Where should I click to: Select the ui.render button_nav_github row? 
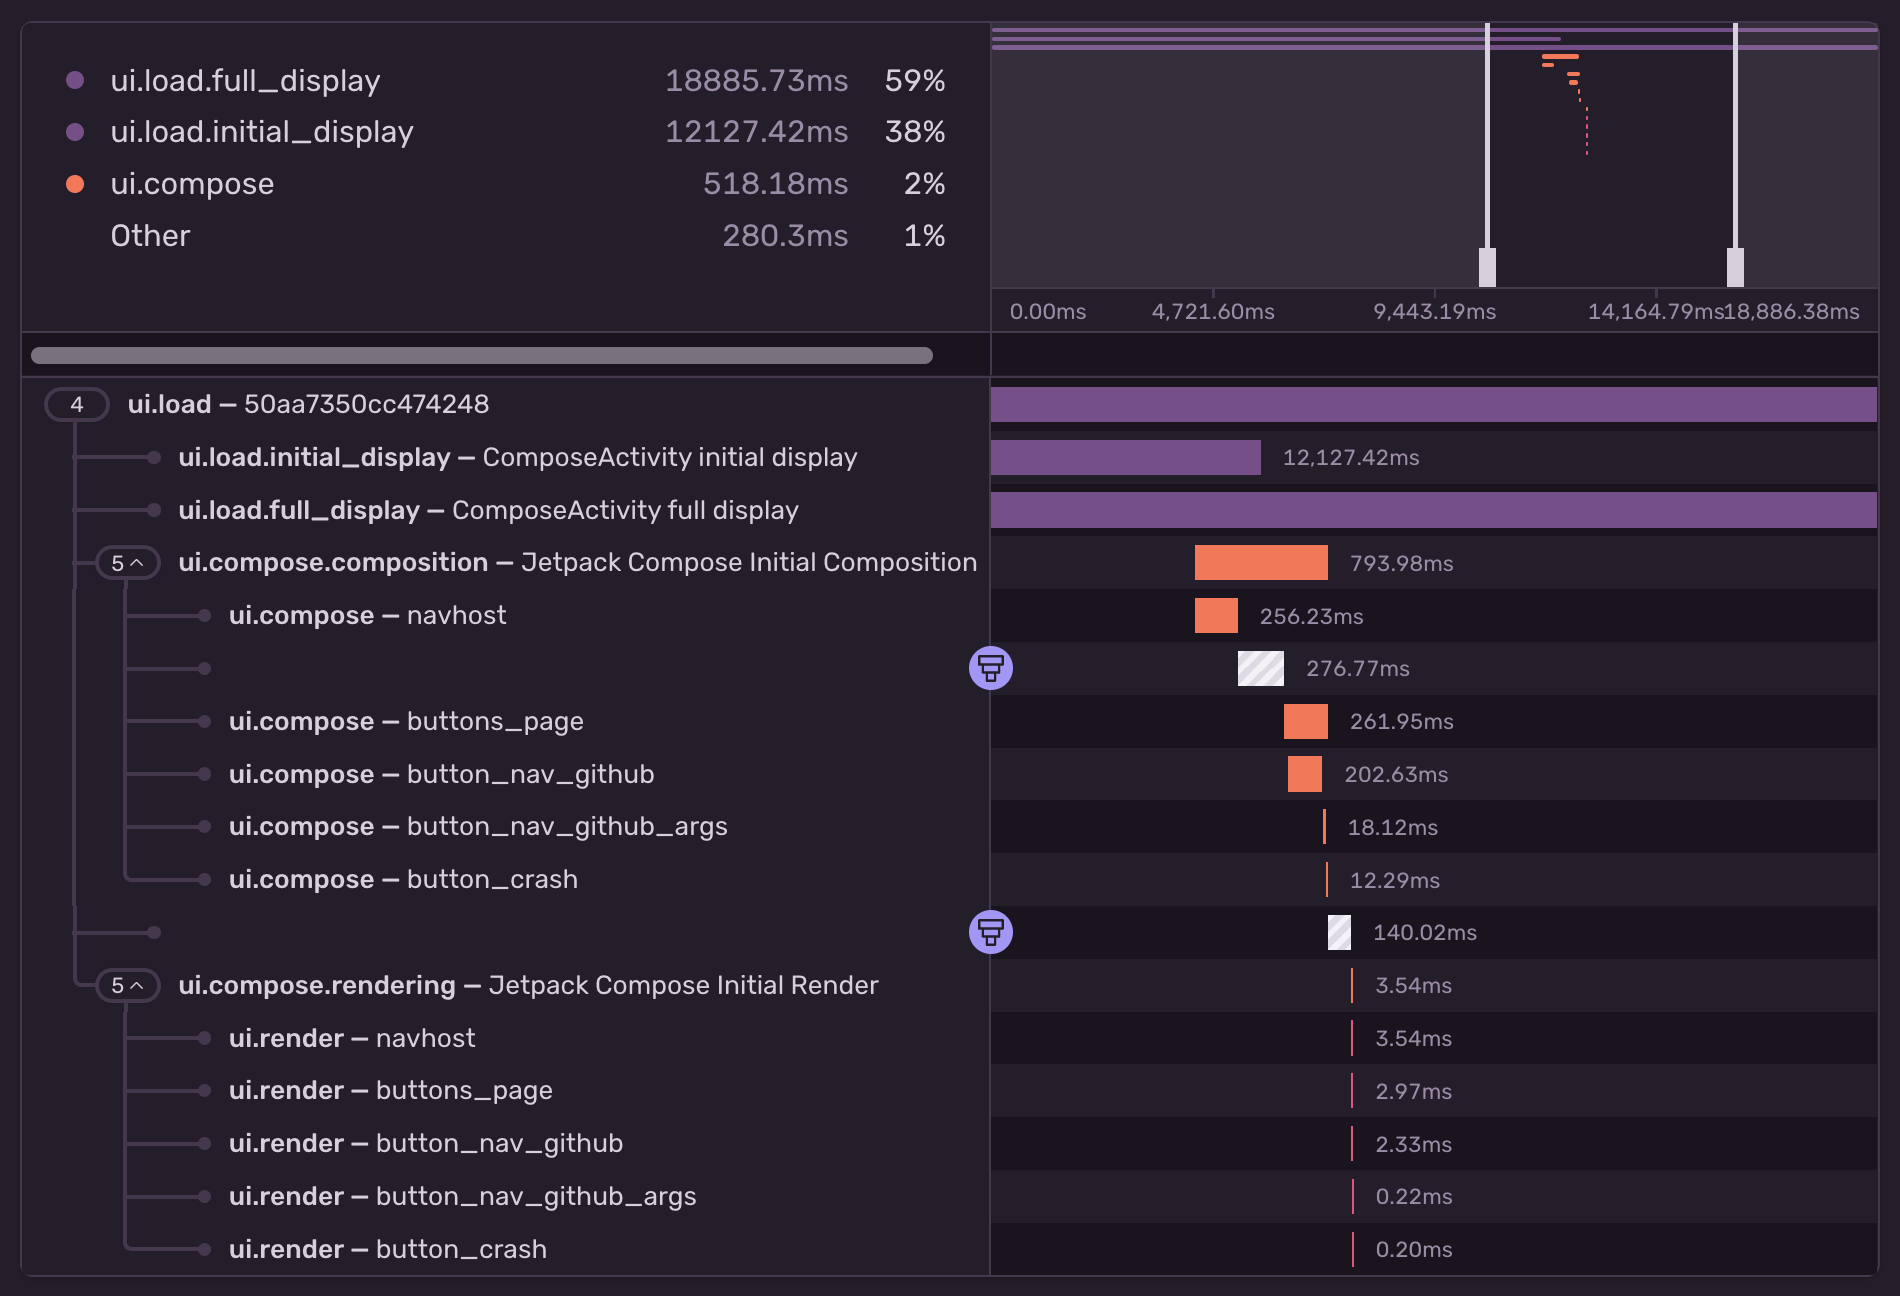tap(425, 1143)
